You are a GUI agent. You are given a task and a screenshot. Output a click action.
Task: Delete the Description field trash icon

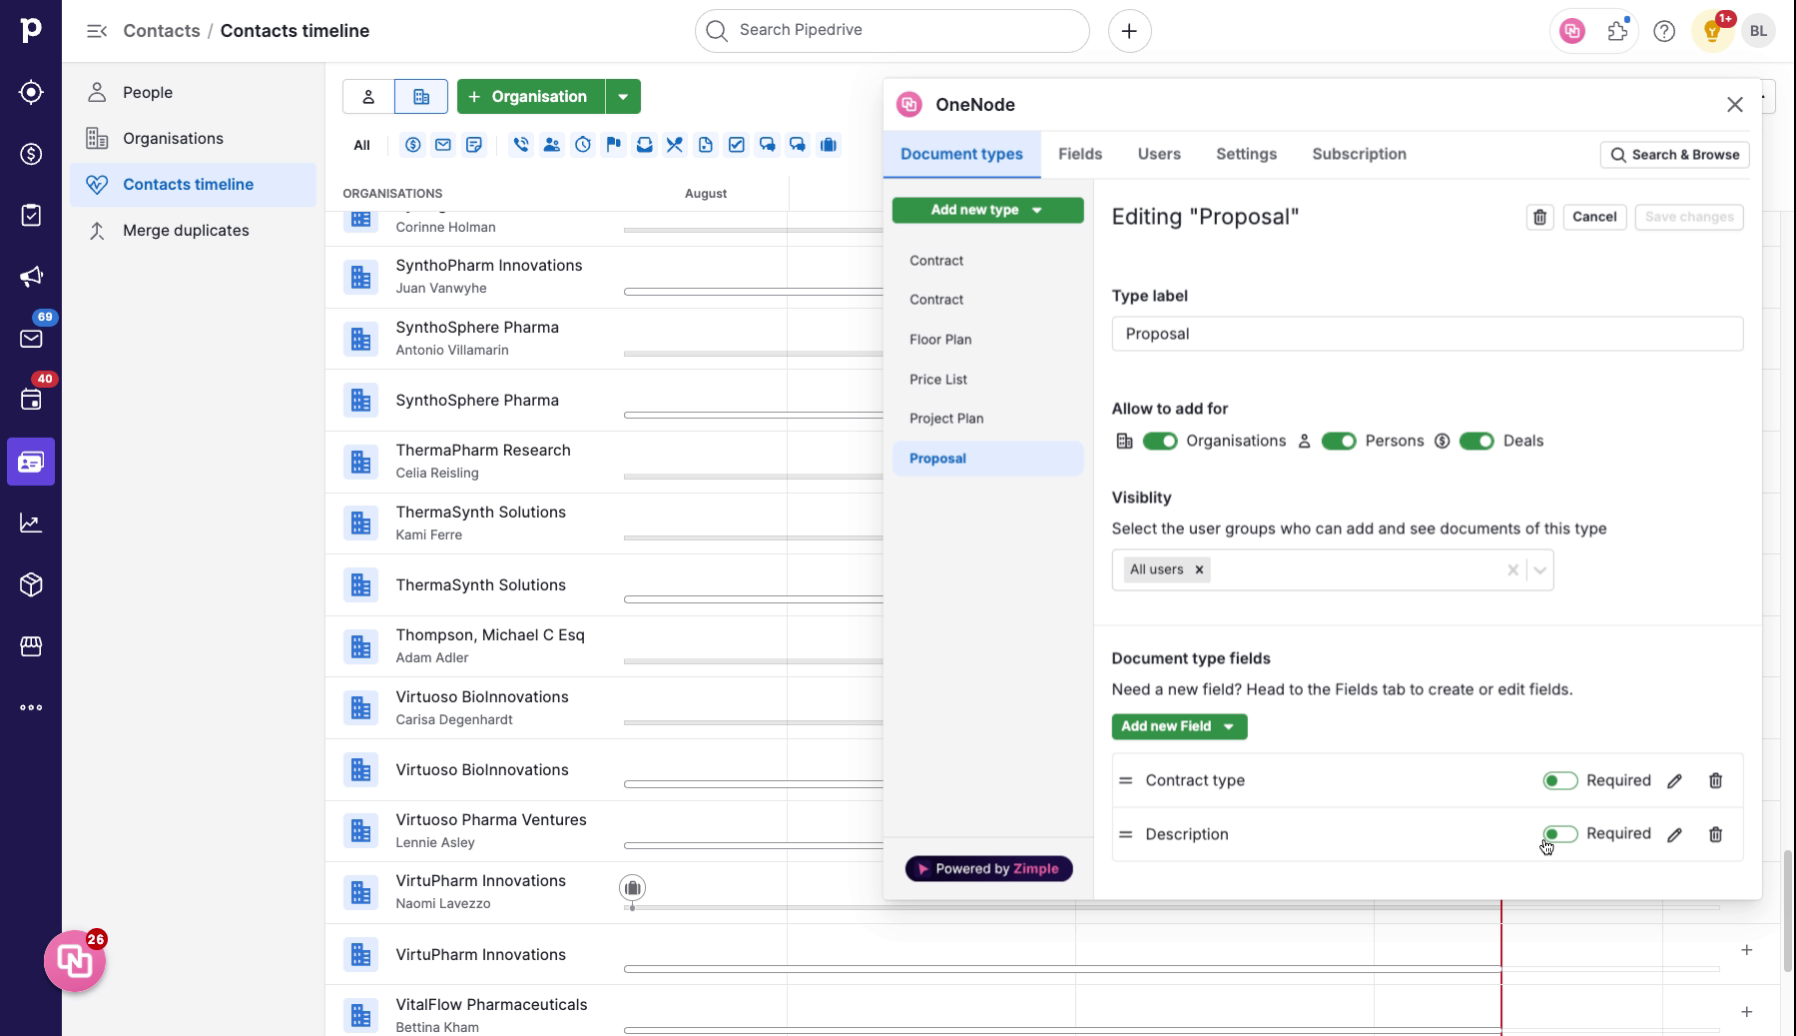click(1716, 834)
